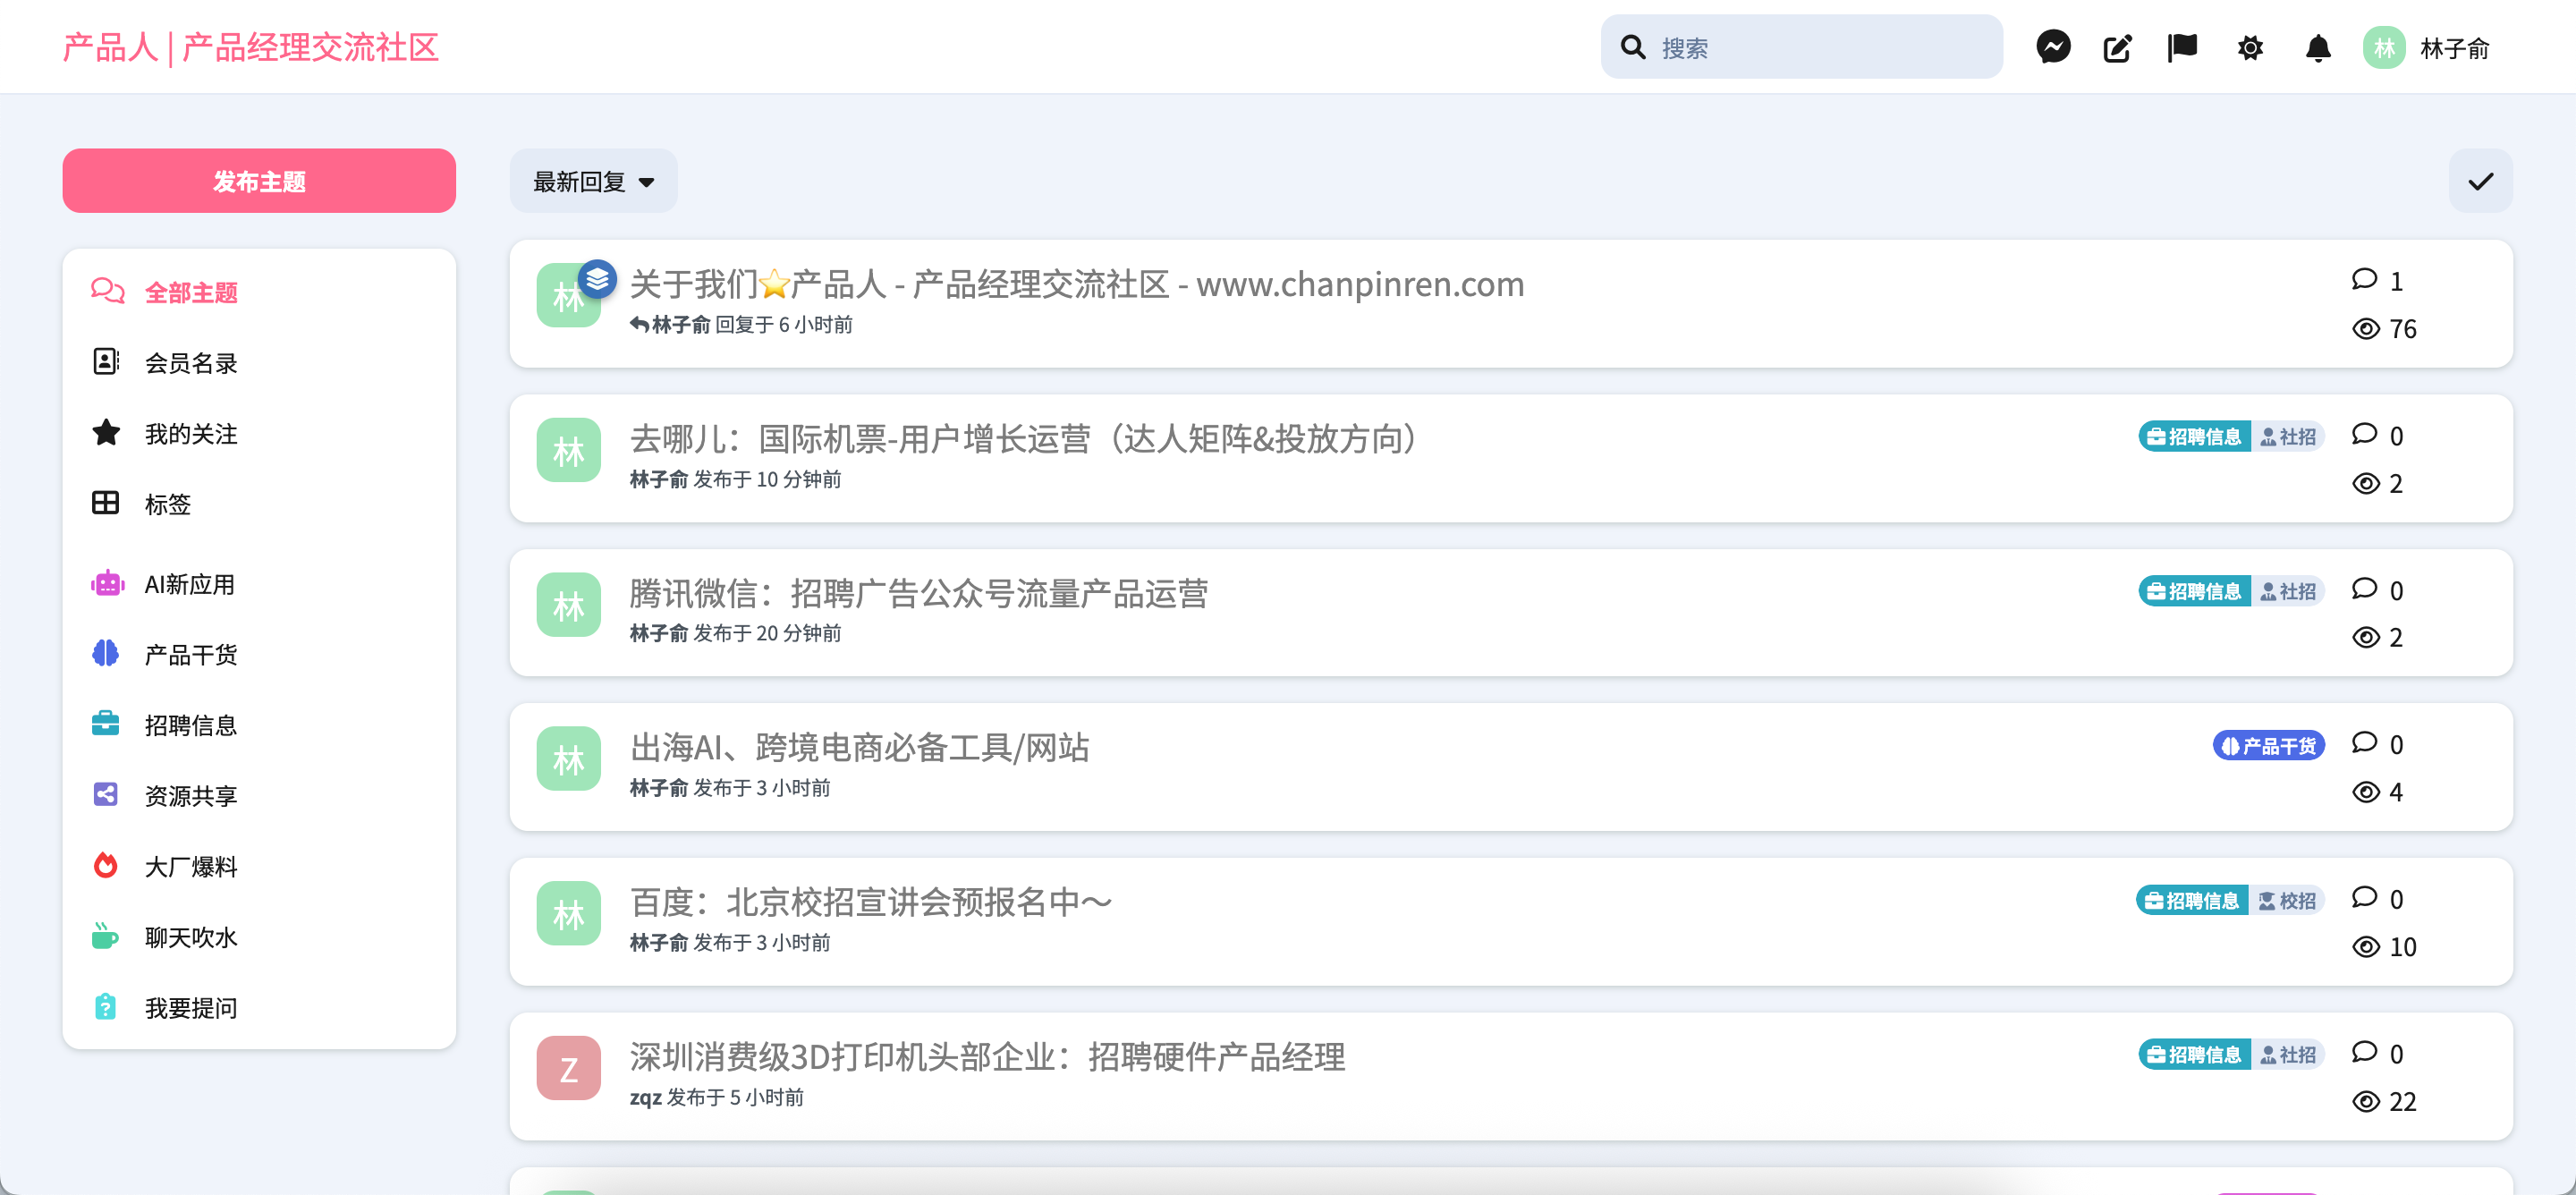Click the blue 产品干货 tag badge
The width and height of the screenshot is (2576, 1195).
(2268, 746)
